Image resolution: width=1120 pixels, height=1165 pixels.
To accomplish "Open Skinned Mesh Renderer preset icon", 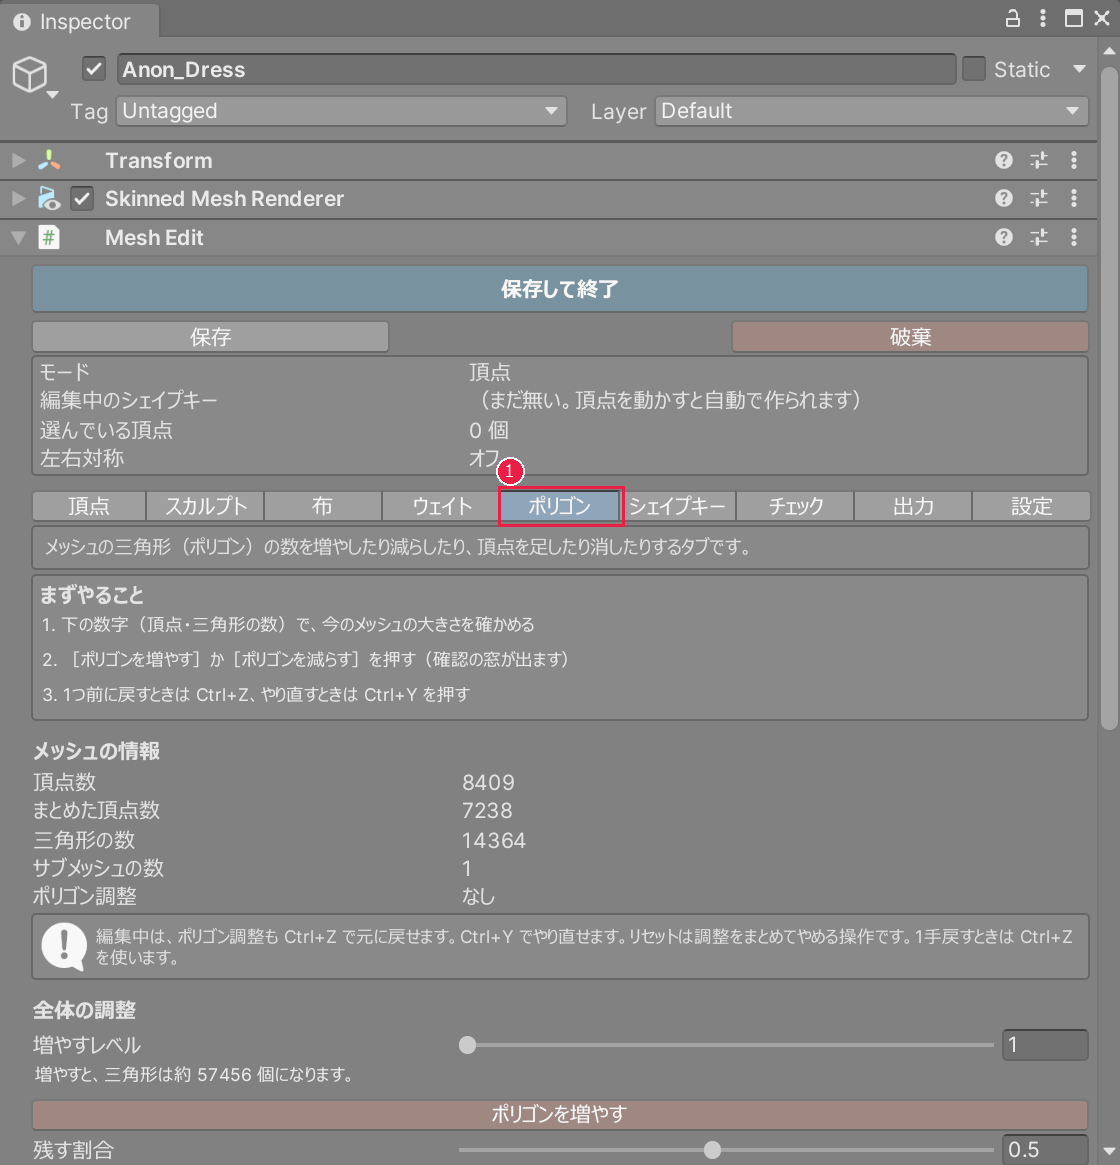I will (x=1039, y=198).
